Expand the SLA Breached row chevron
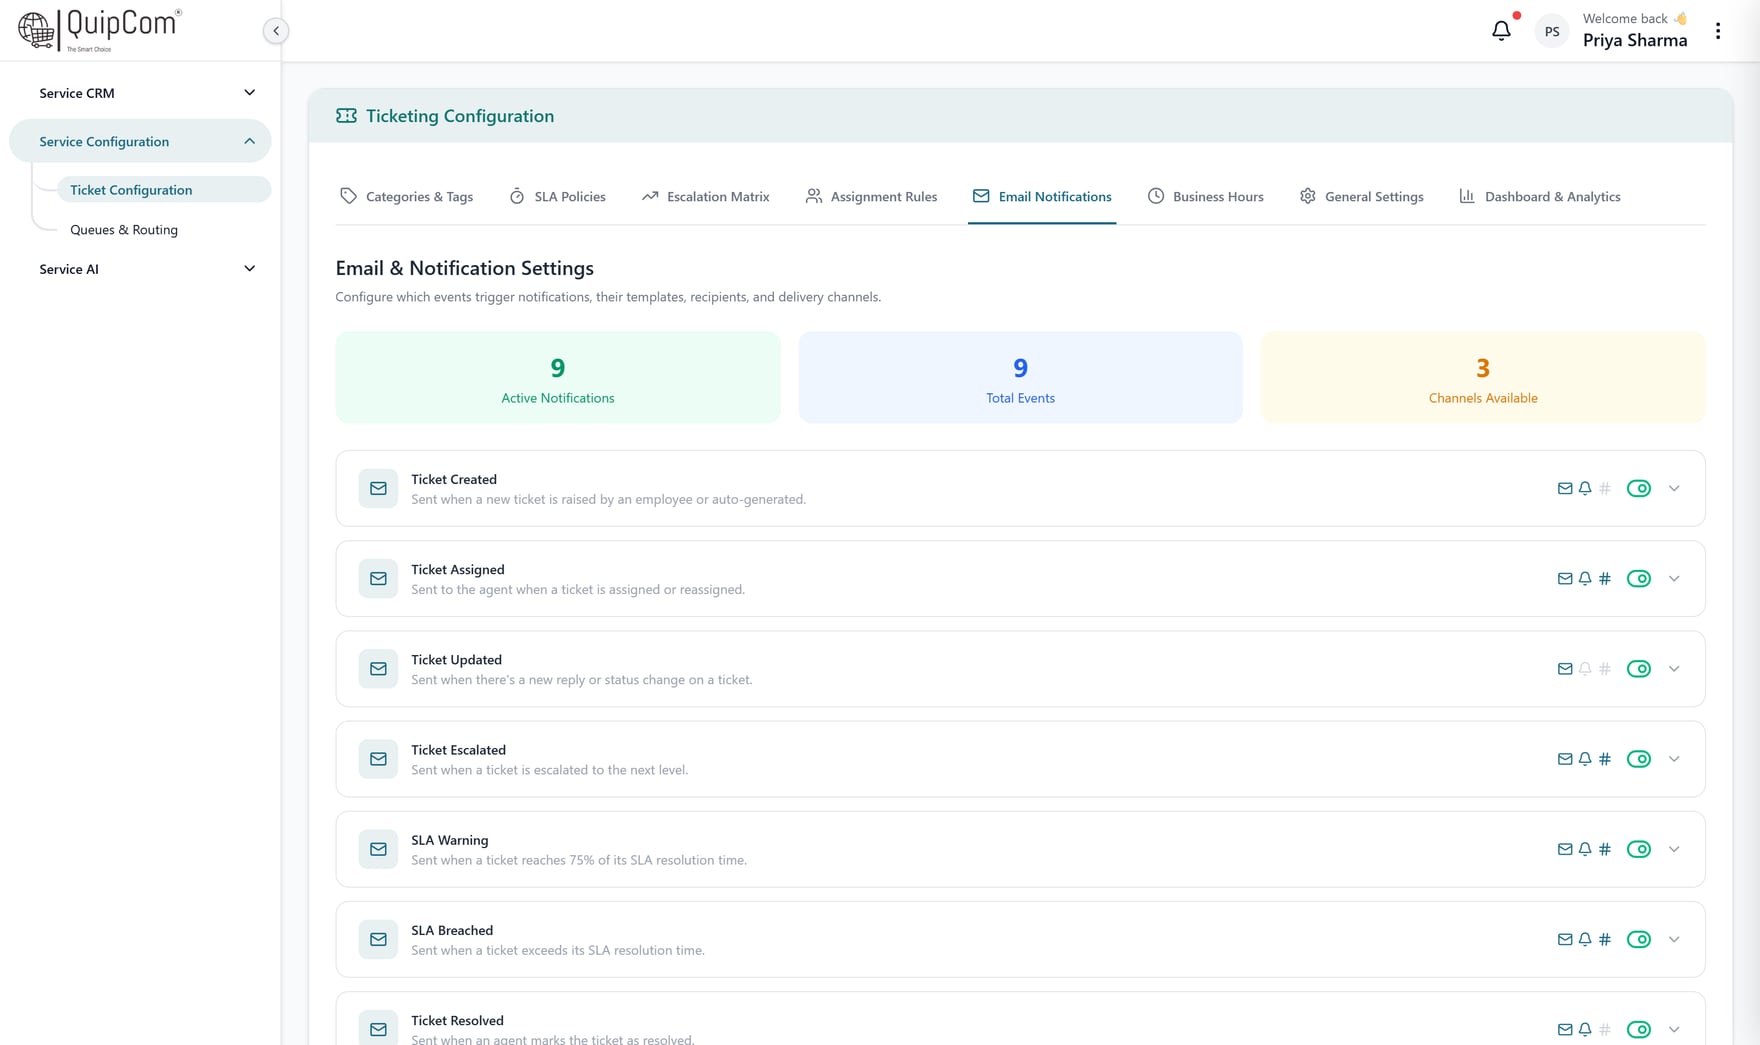Image resolution: width=1760 pixels, height=1045 pixels. coord(1674,939)
